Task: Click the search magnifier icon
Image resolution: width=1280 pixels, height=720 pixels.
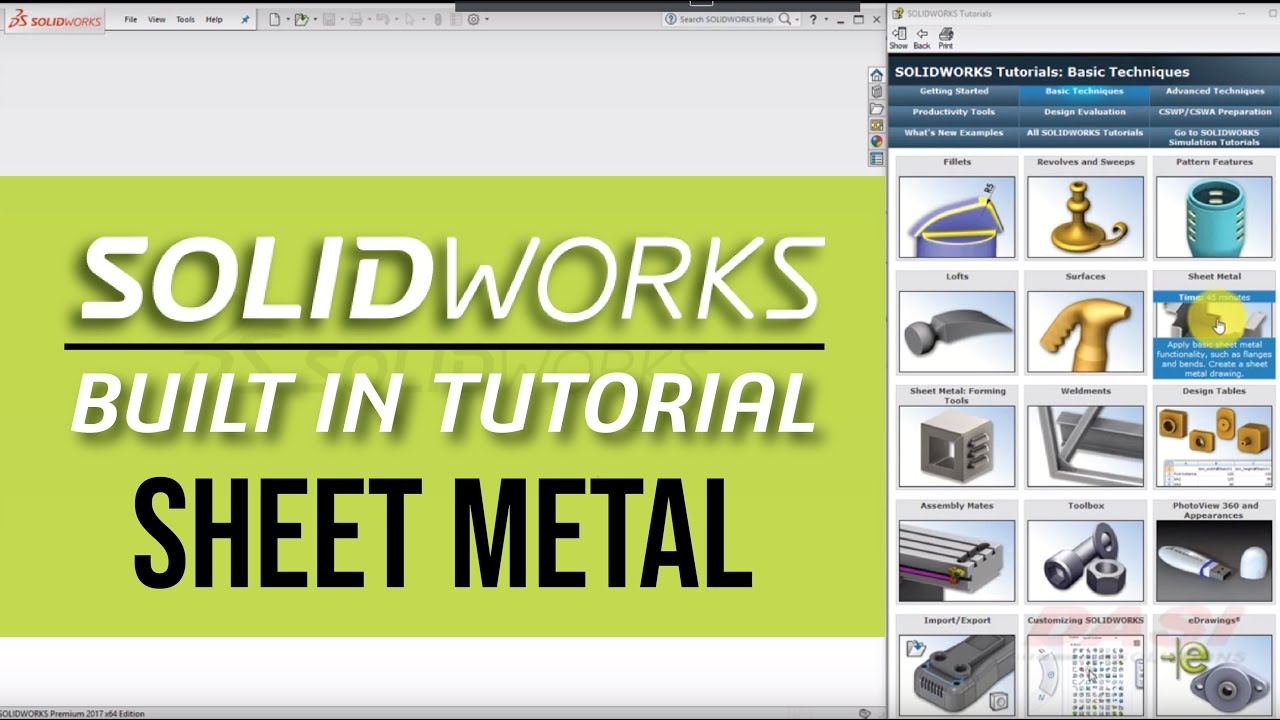Action: click(785, 19)
